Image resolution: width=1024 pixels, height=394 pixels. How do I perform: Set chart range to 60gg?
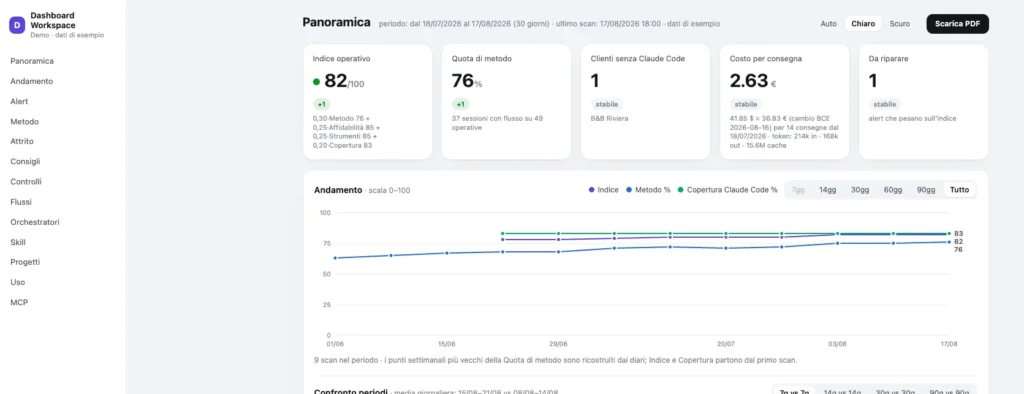(893, 190)
